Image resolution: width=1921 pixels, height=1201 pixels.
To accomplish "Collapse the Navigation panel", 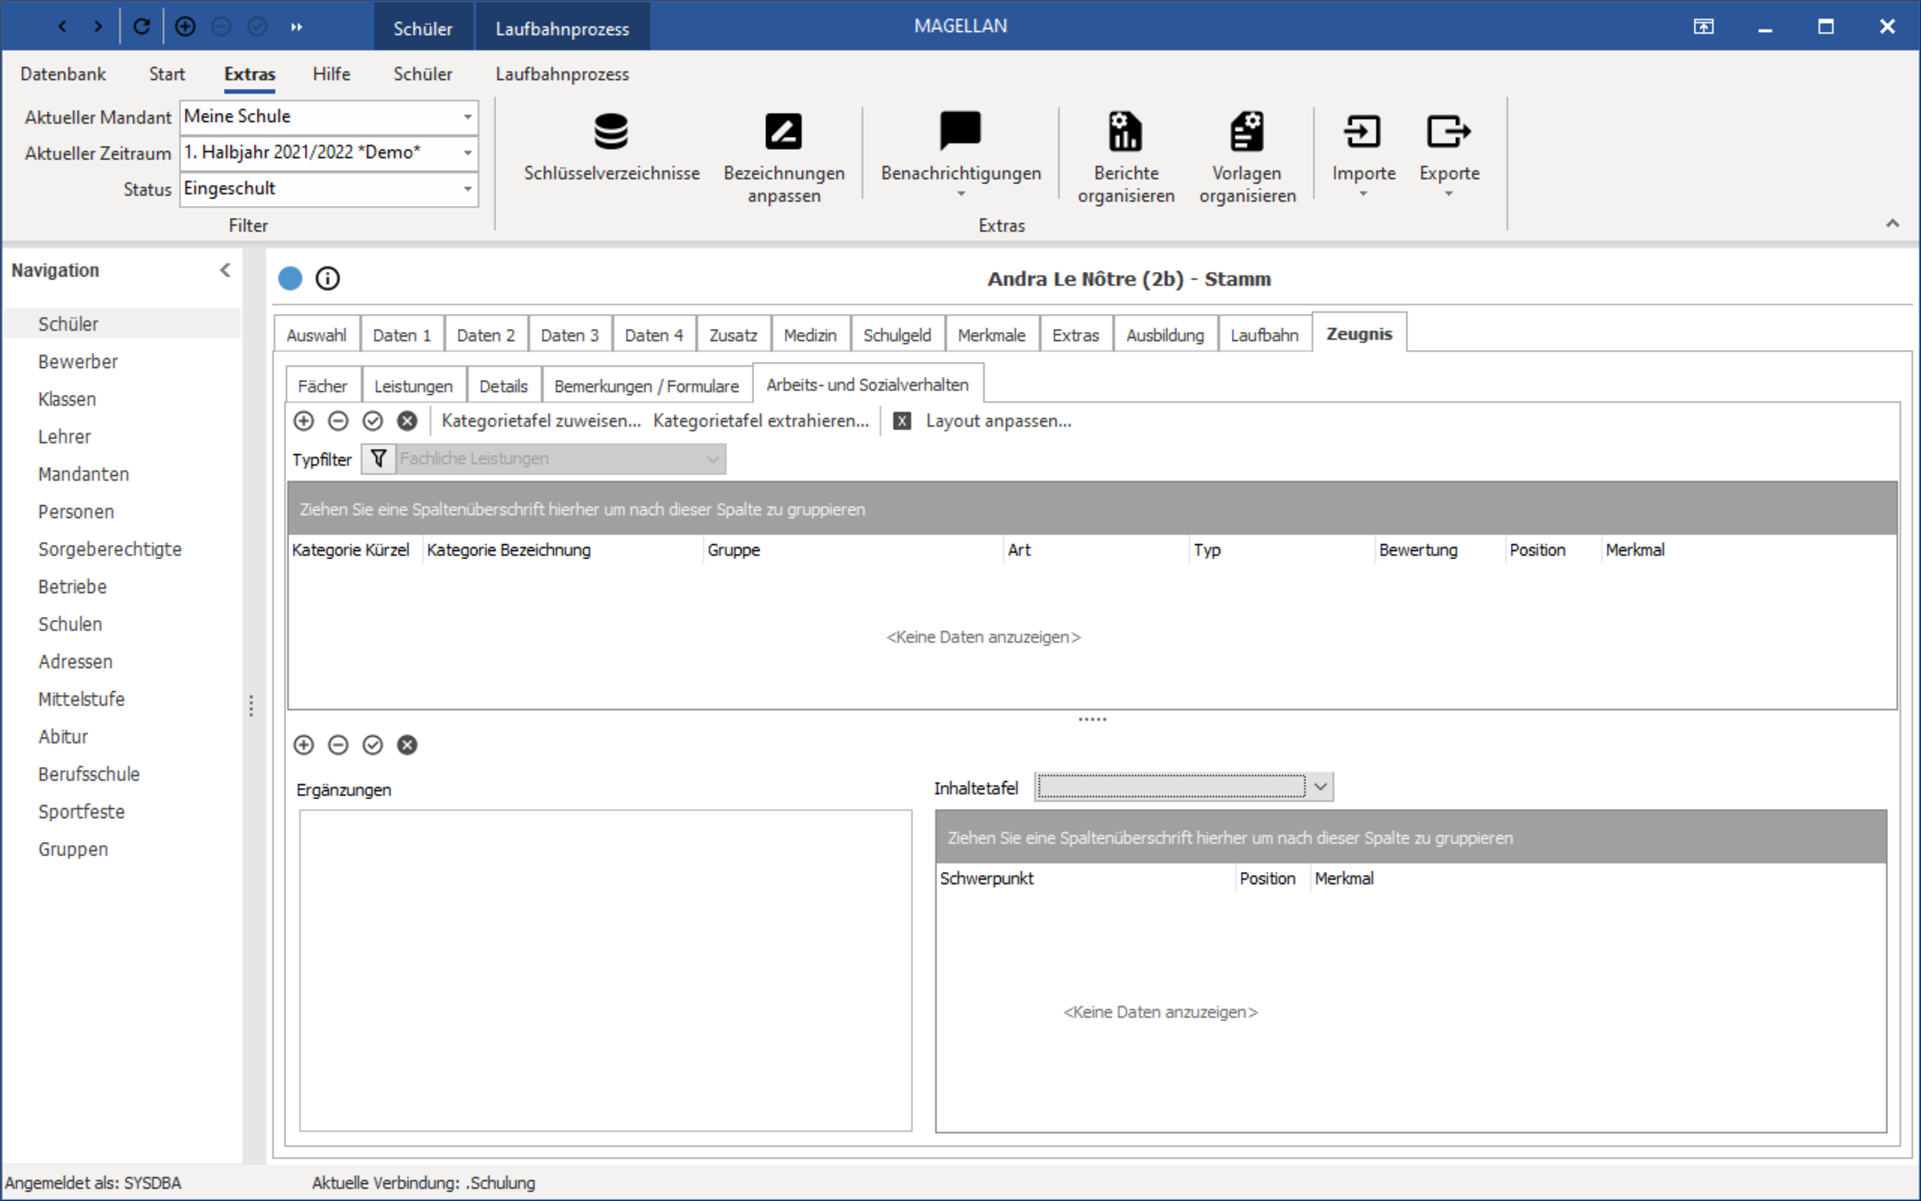I will coord(225,270).
